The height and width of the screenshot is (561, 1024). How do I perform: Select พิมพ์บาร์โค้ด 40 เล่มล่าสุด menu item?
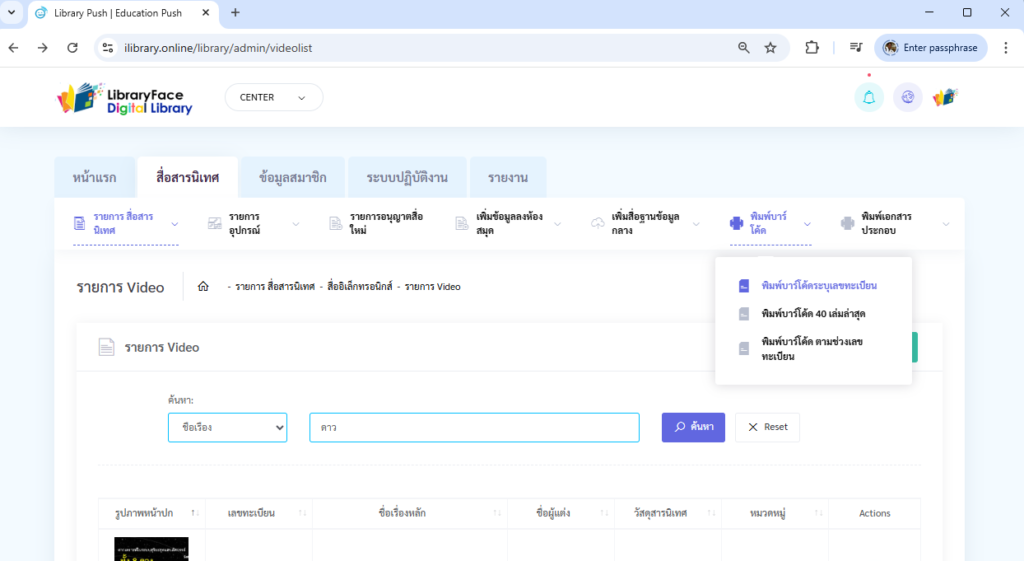812,314
